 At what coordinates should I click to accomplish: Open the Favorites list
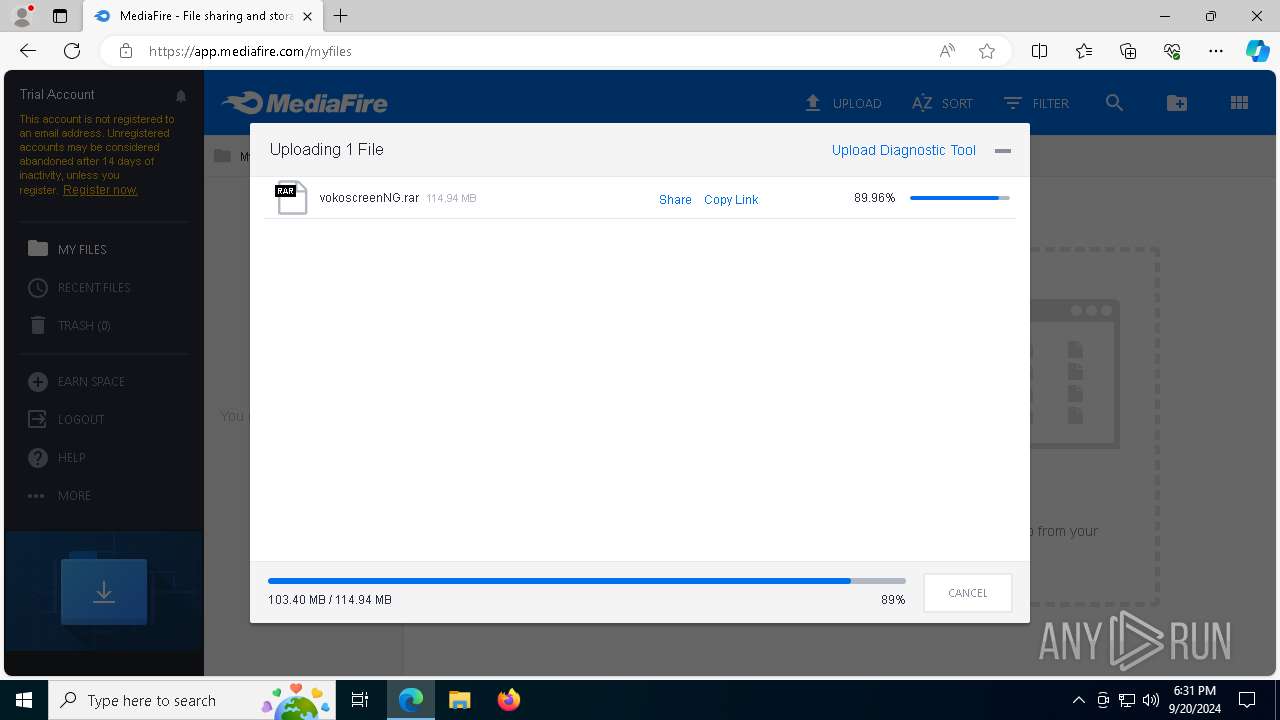point(1084,51)
